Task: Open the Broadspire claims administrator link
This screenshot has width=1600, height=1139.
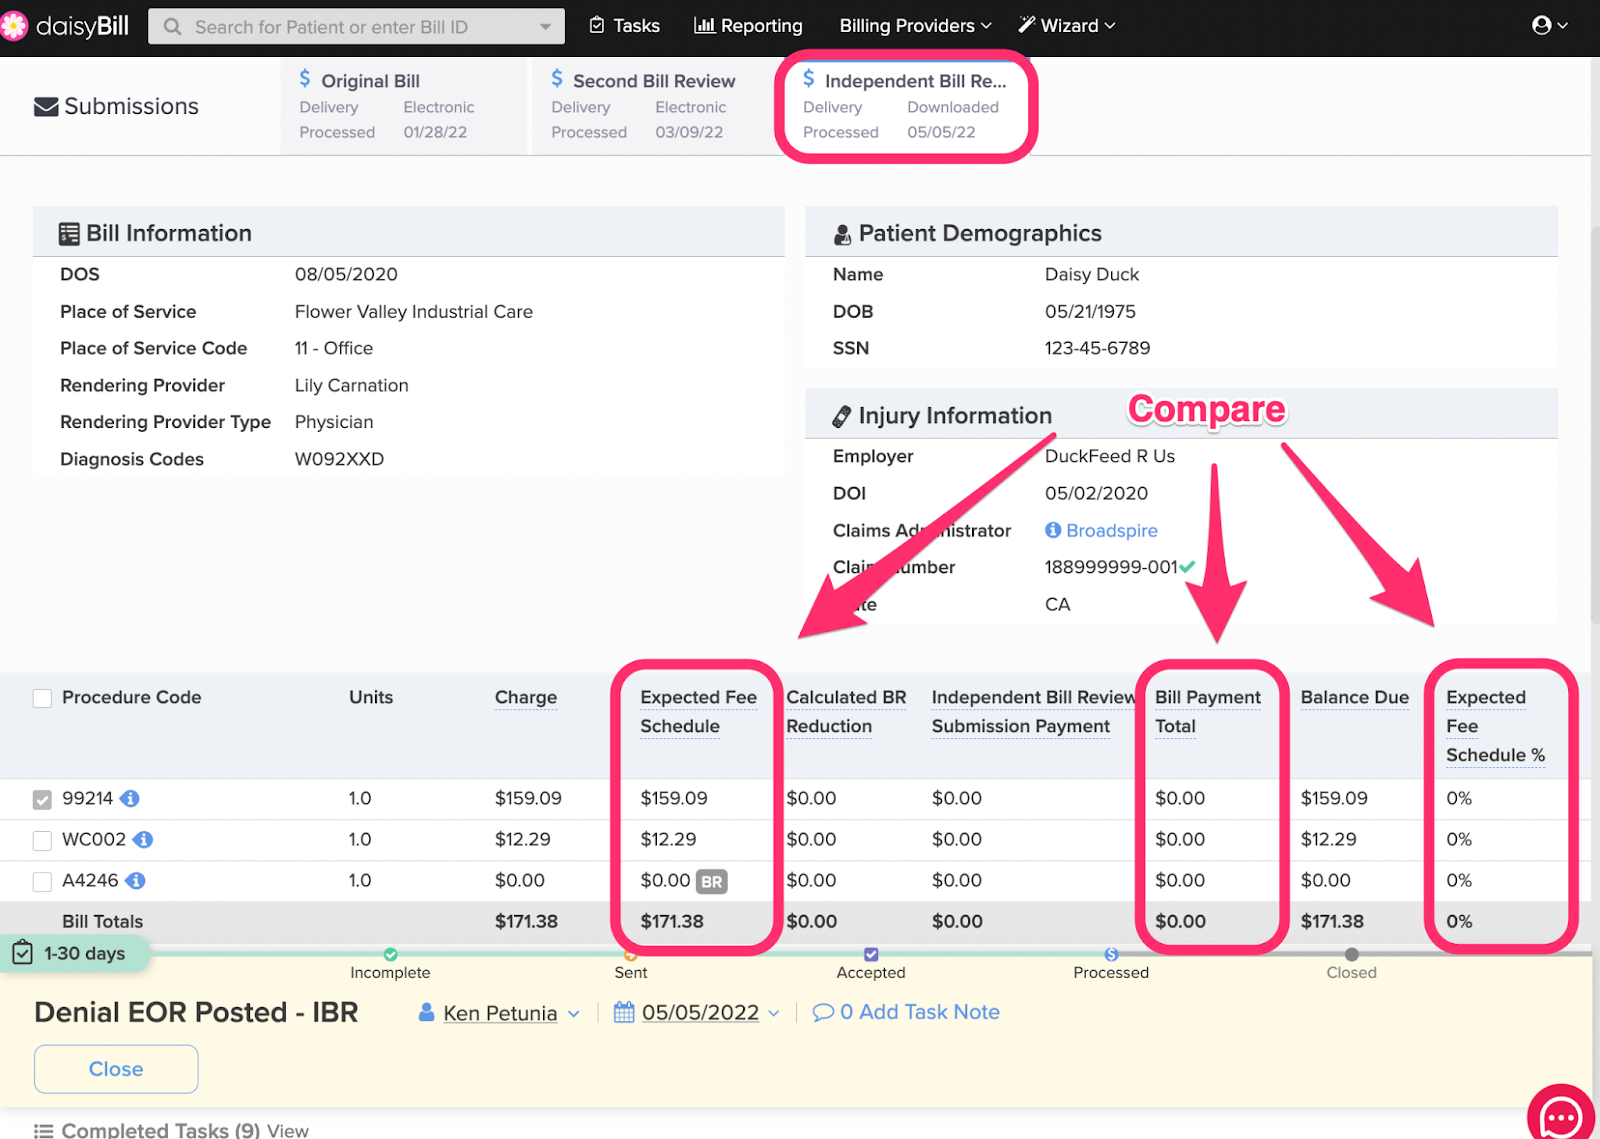Action: point(1111,530)
